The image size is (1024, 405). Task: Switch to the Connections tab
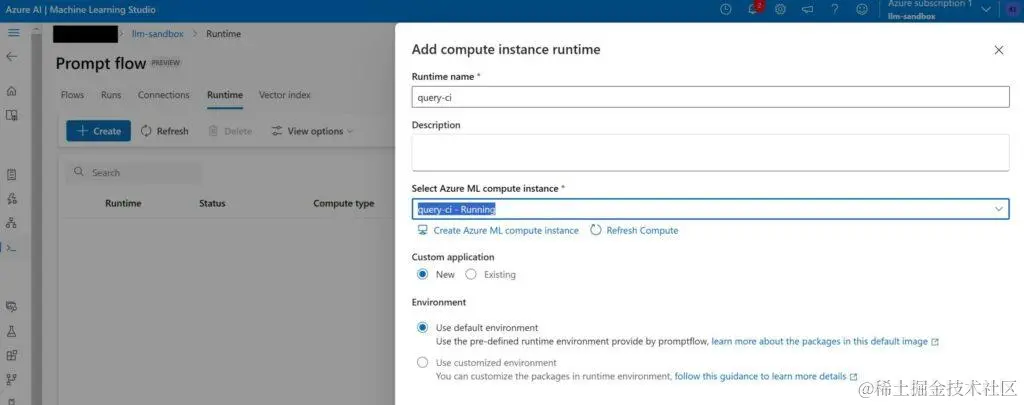[163, 95]
